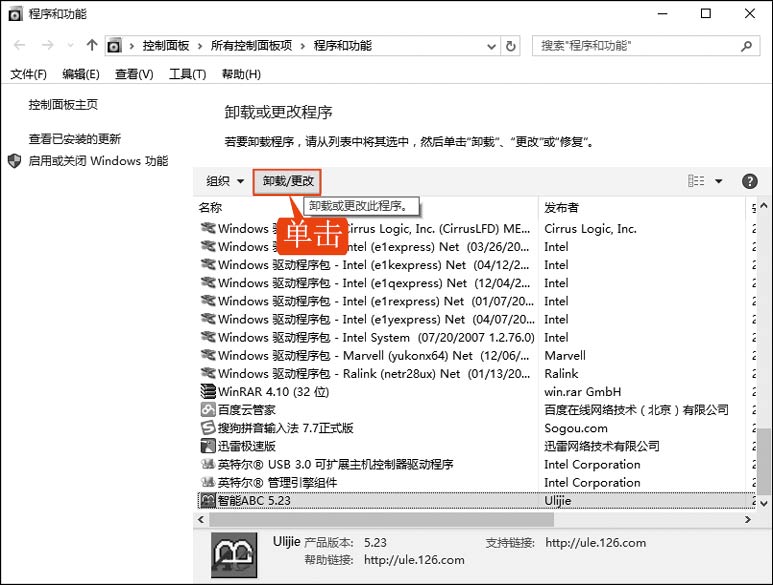Select the e1yexpress driver package icon
Image resolution: width=773 pixels, height=585 pixels.
tap(208, 319)
